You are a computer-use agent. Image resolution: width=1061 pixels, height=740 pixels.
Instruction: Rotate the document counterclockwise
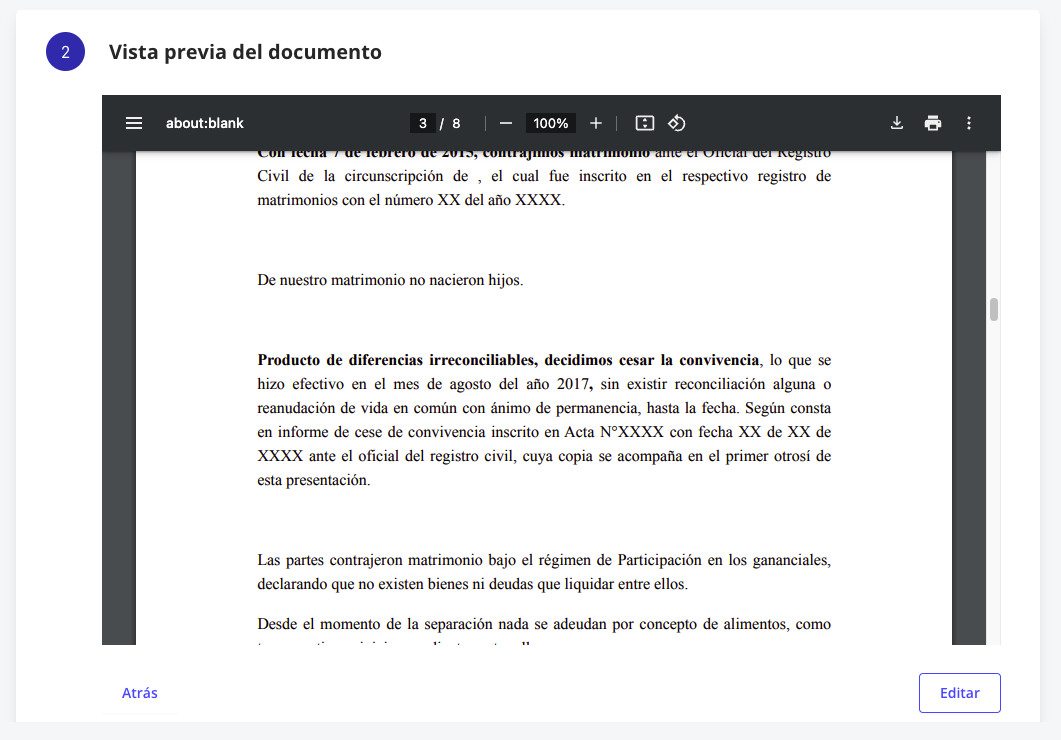pos(677,123)
